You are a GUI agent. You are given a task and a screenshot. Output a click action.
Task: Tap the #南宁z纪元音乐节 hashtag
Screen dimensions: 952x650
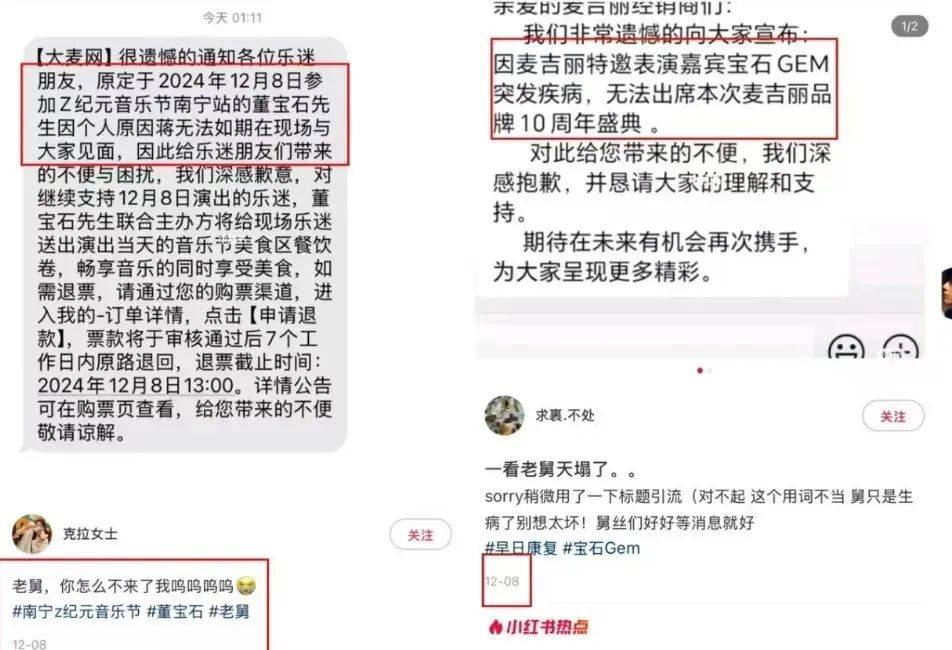77,611
